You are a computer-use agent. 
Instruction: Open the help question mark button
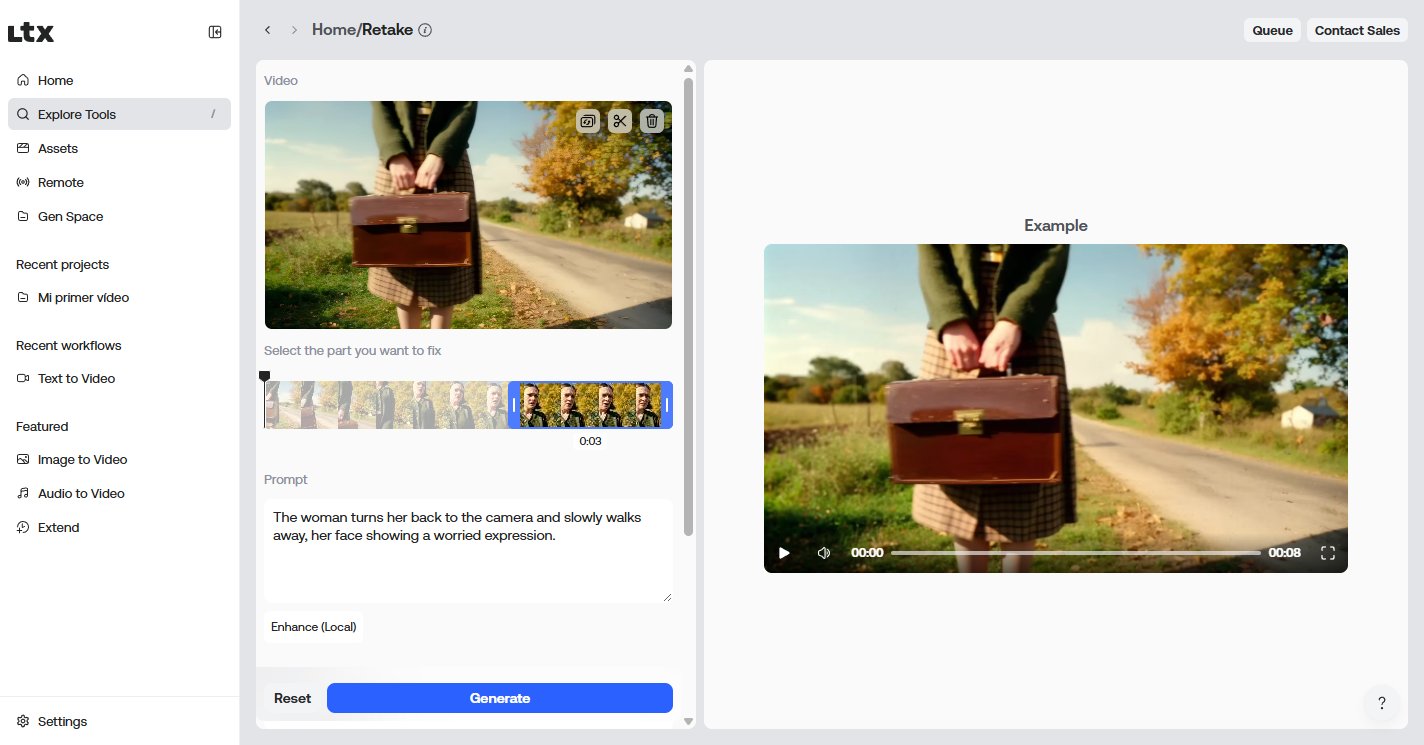tap(1381, 703)
